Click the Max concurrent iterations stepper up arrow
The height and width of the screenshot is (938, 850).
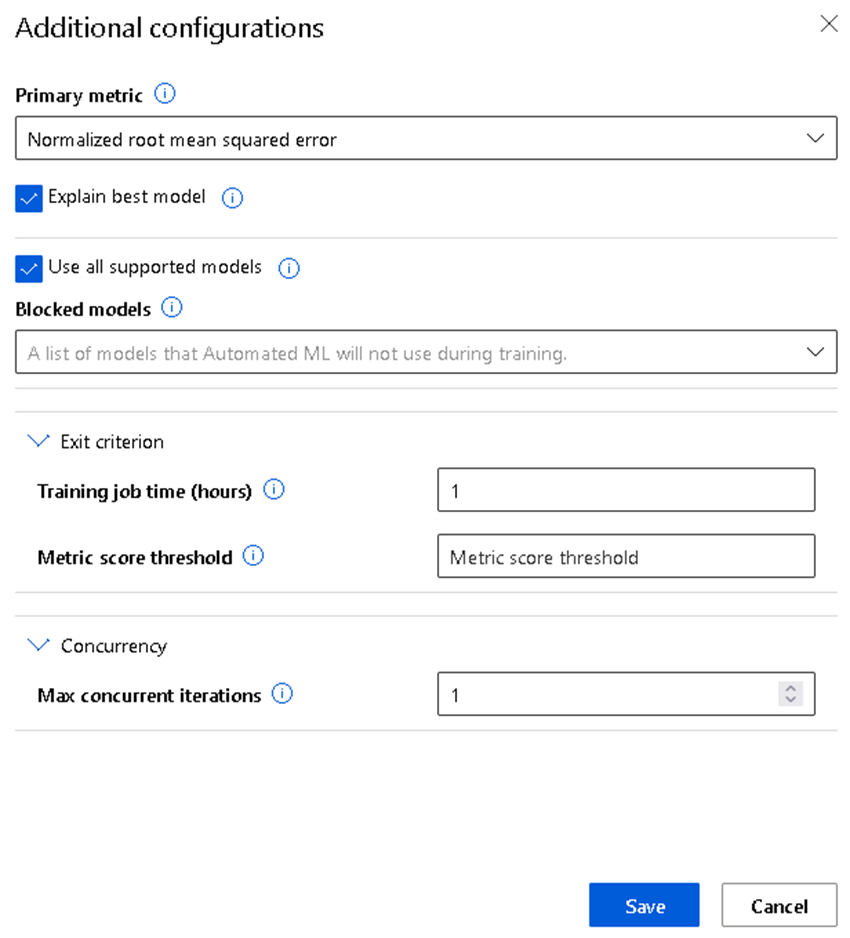pyautogui.click(x=791, y=688)
